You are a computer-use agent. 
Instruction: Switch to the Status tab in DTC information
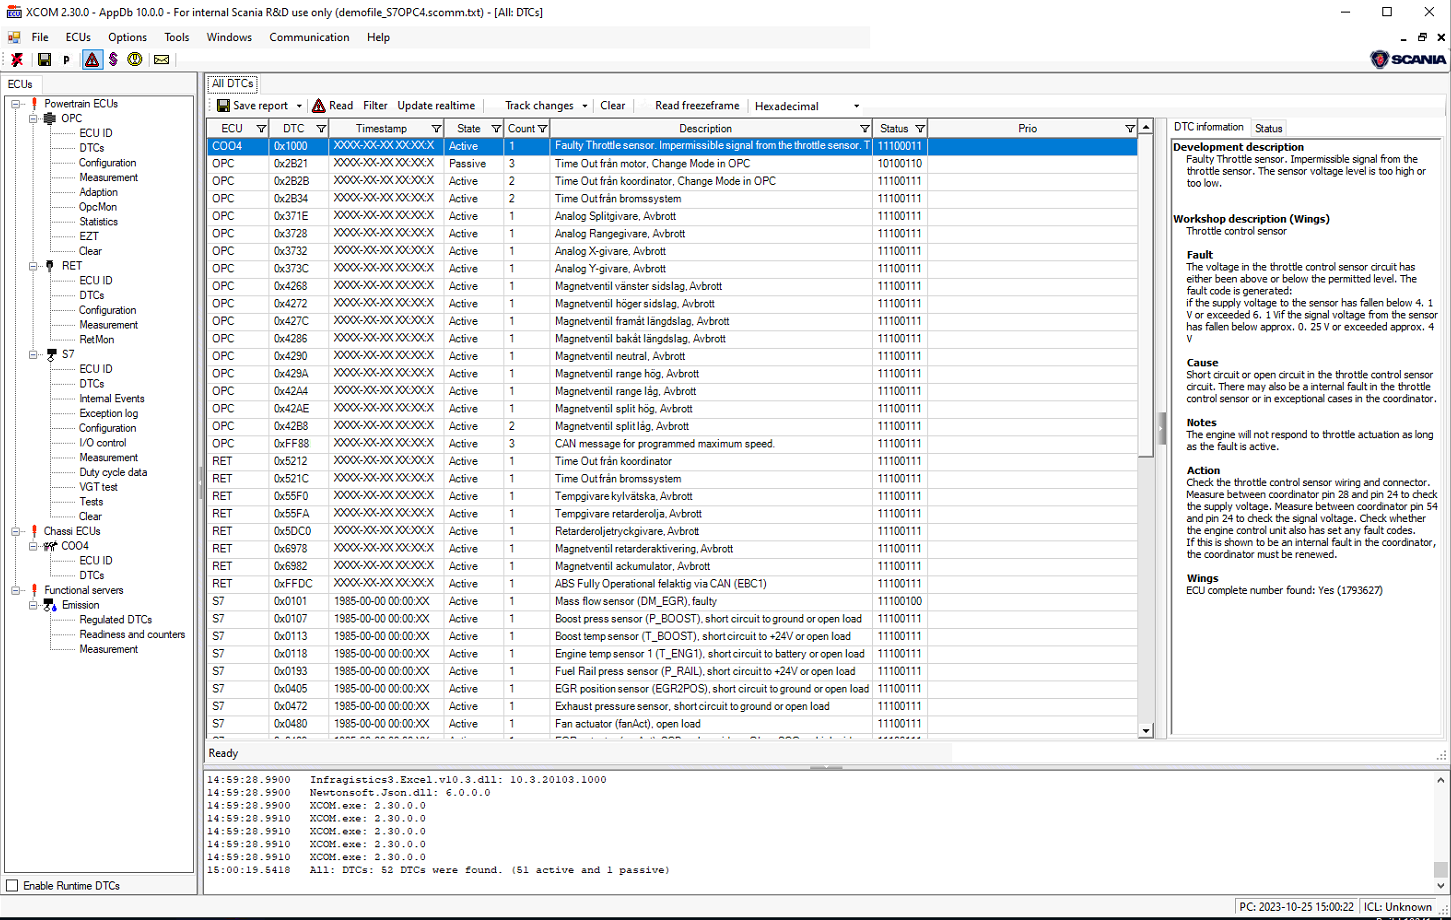(x=1268, y=127)
